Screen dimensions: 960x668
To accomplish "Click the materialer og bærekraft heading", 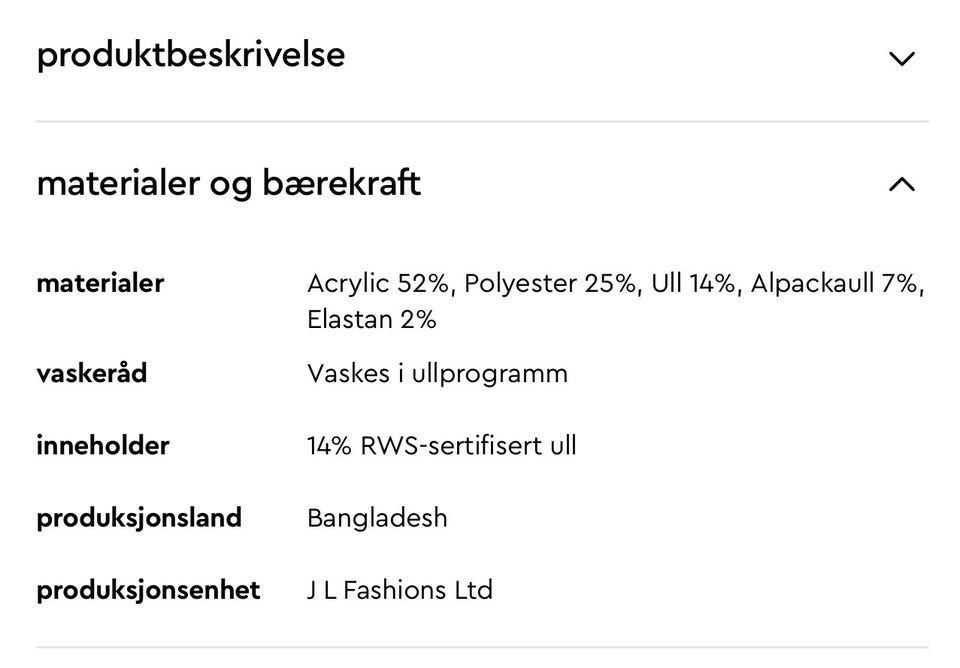I will [x=228, y=183].
